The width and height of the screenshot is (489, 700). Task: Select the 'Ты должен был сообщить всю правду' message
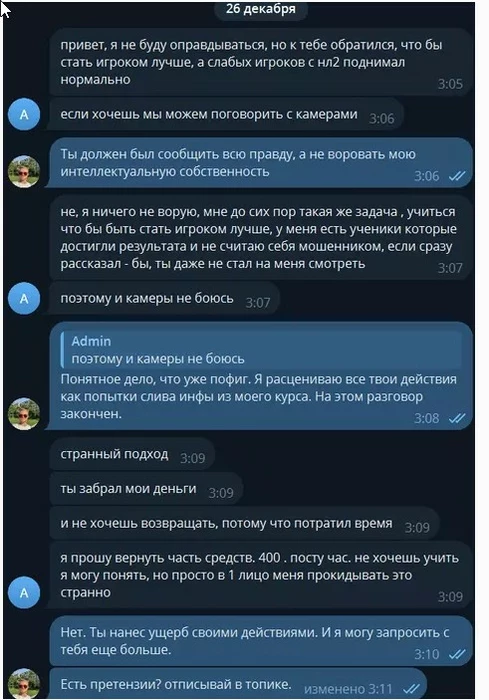click(261, 163)
